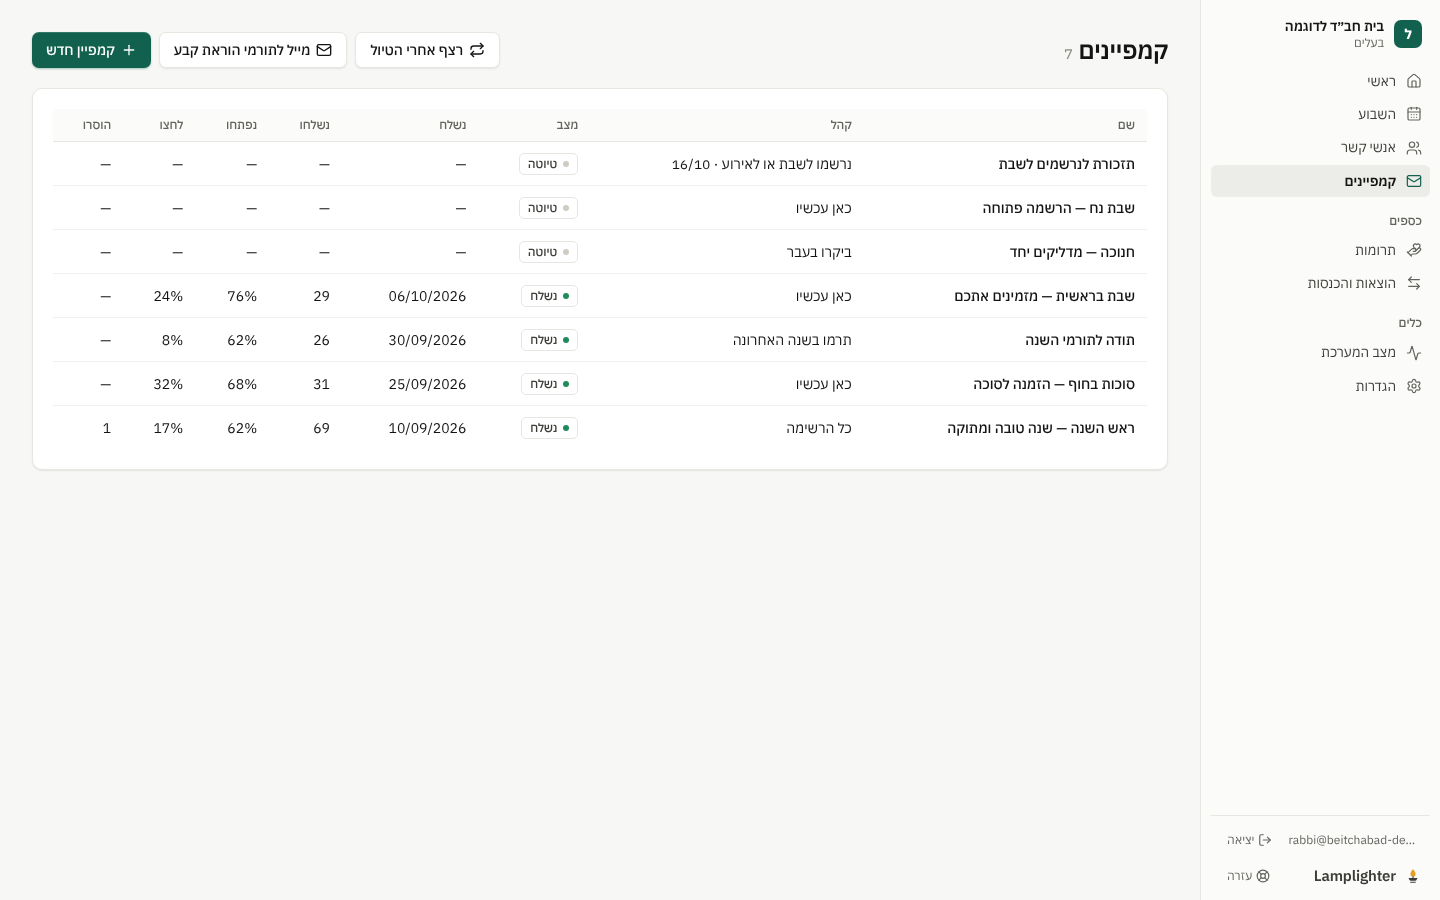Open campaign שבת נח — הרשמה פתוחה

[1058, 208]
